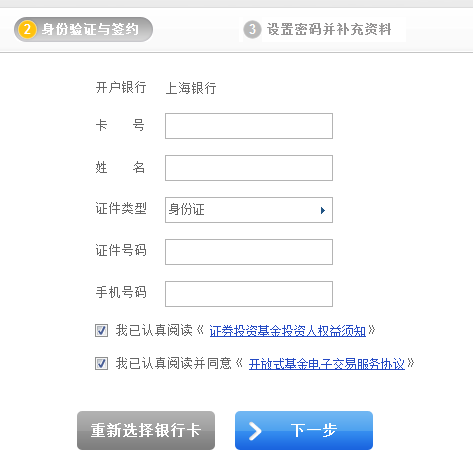Viewport: 473px width, 470px height.
Task: Focus the 卡号 input field
Action: click(249, 126)
